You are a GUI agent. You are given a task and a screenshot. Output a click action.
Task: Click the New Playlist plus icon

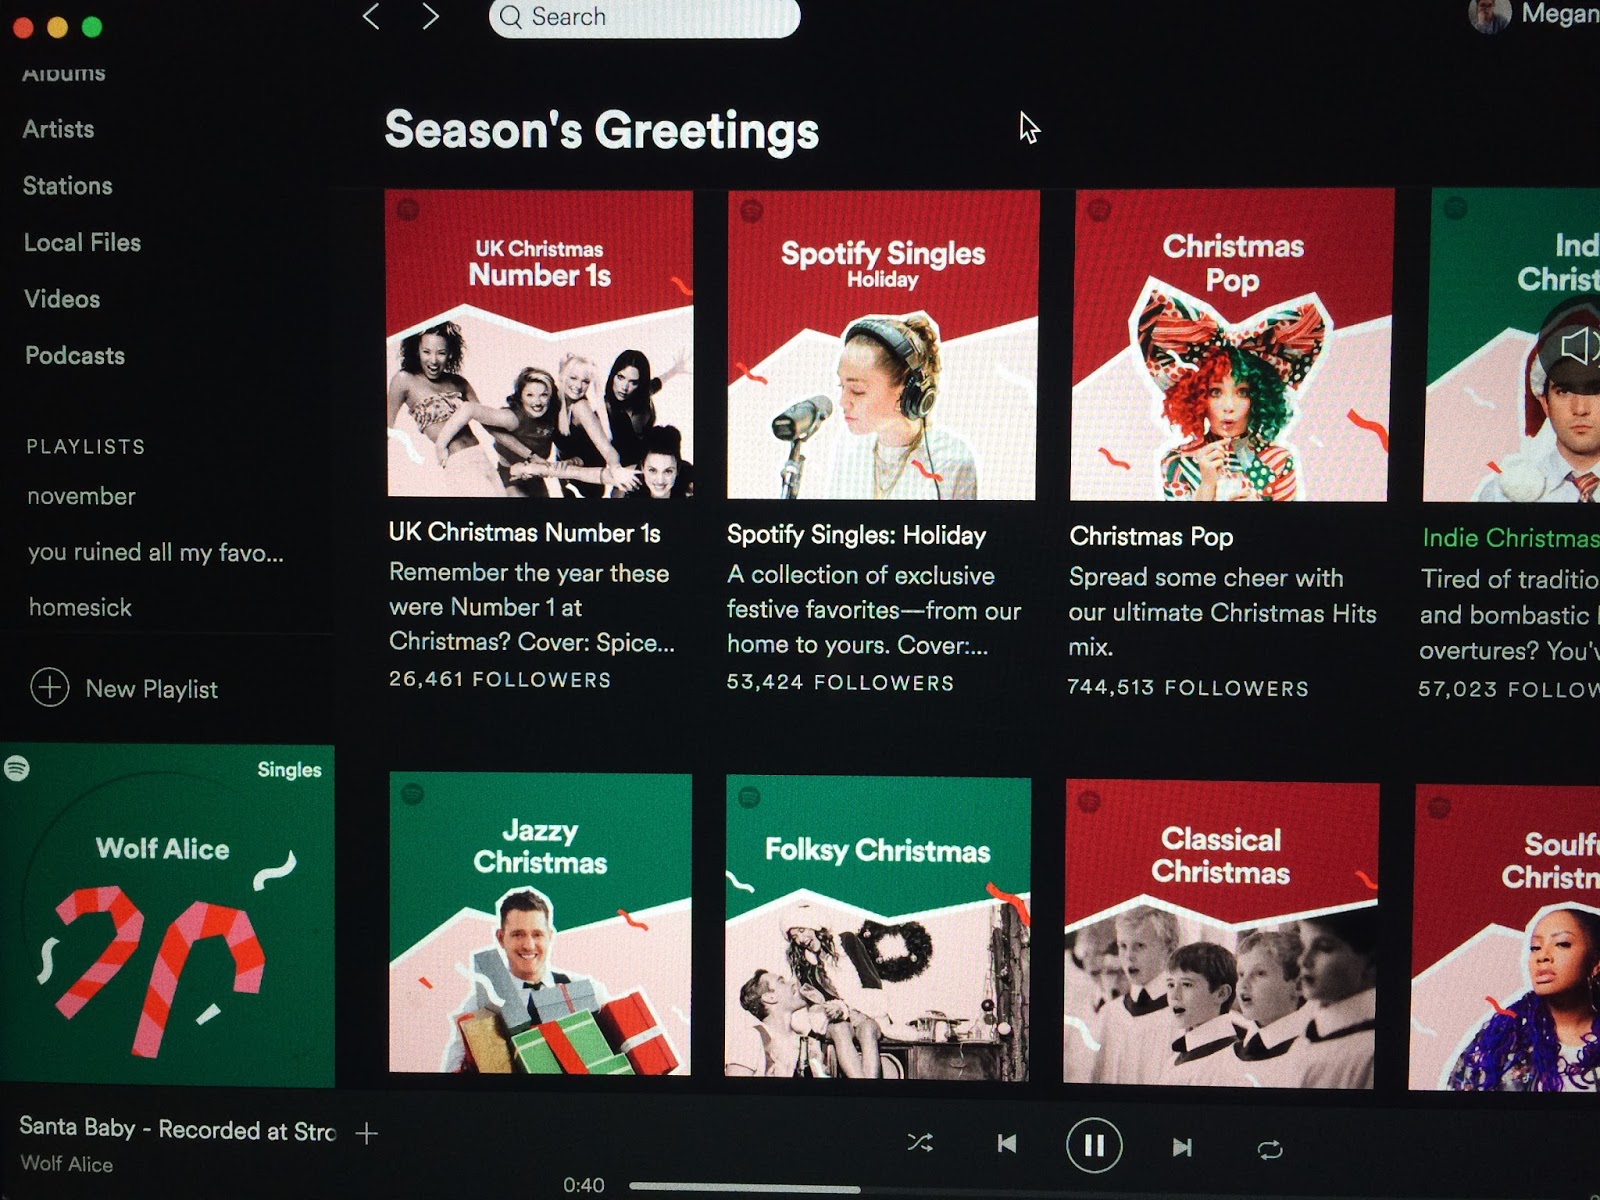(x=50, y=687)
